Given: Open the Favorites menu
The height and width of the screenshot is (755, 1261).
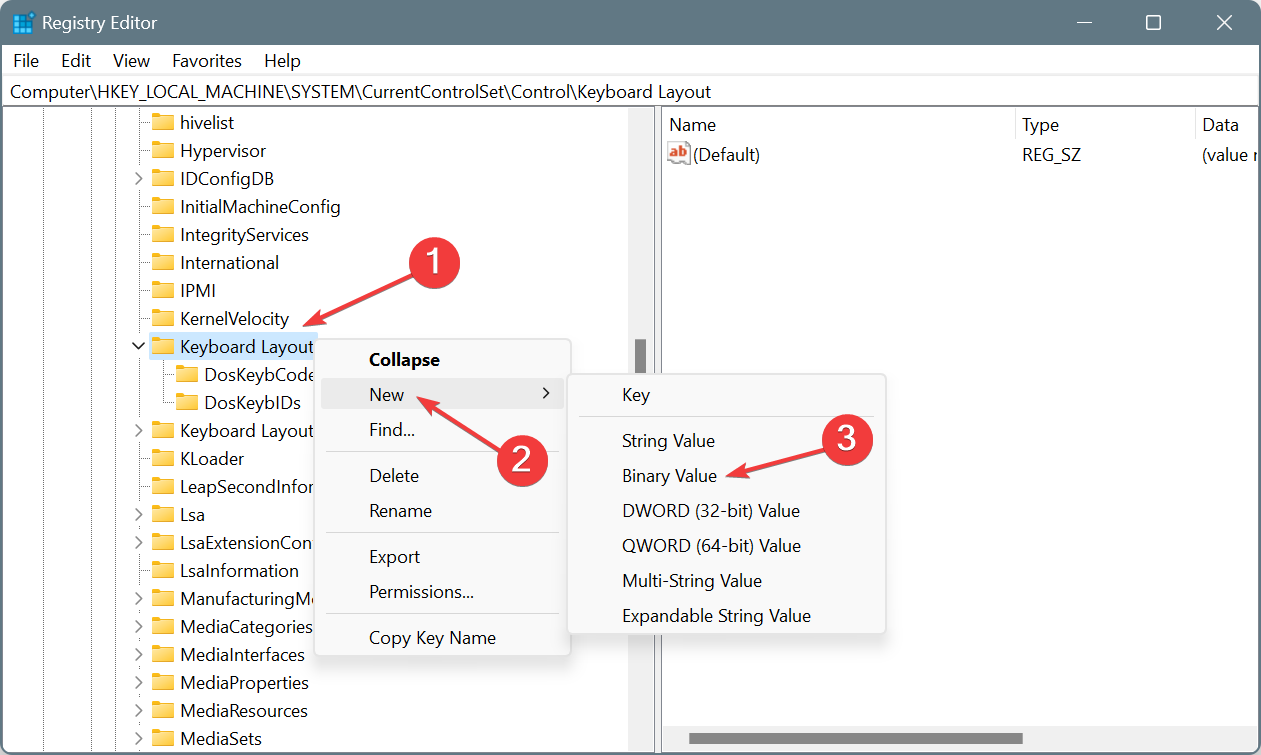Looking at the screenshot, I should click(207, 61).
